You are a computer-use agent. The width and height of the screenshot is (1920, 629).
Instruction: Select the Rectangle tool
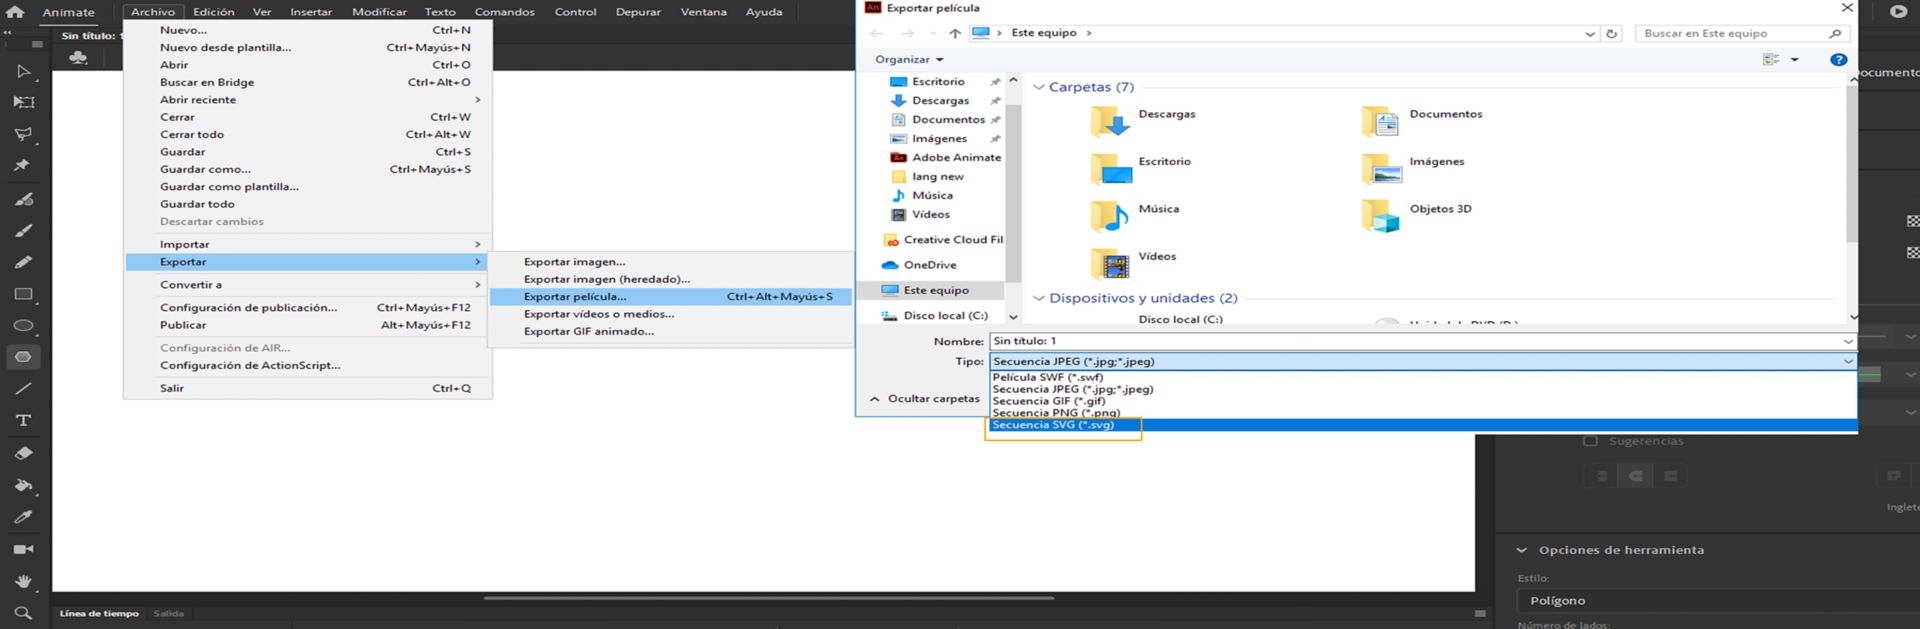(23, 294)
